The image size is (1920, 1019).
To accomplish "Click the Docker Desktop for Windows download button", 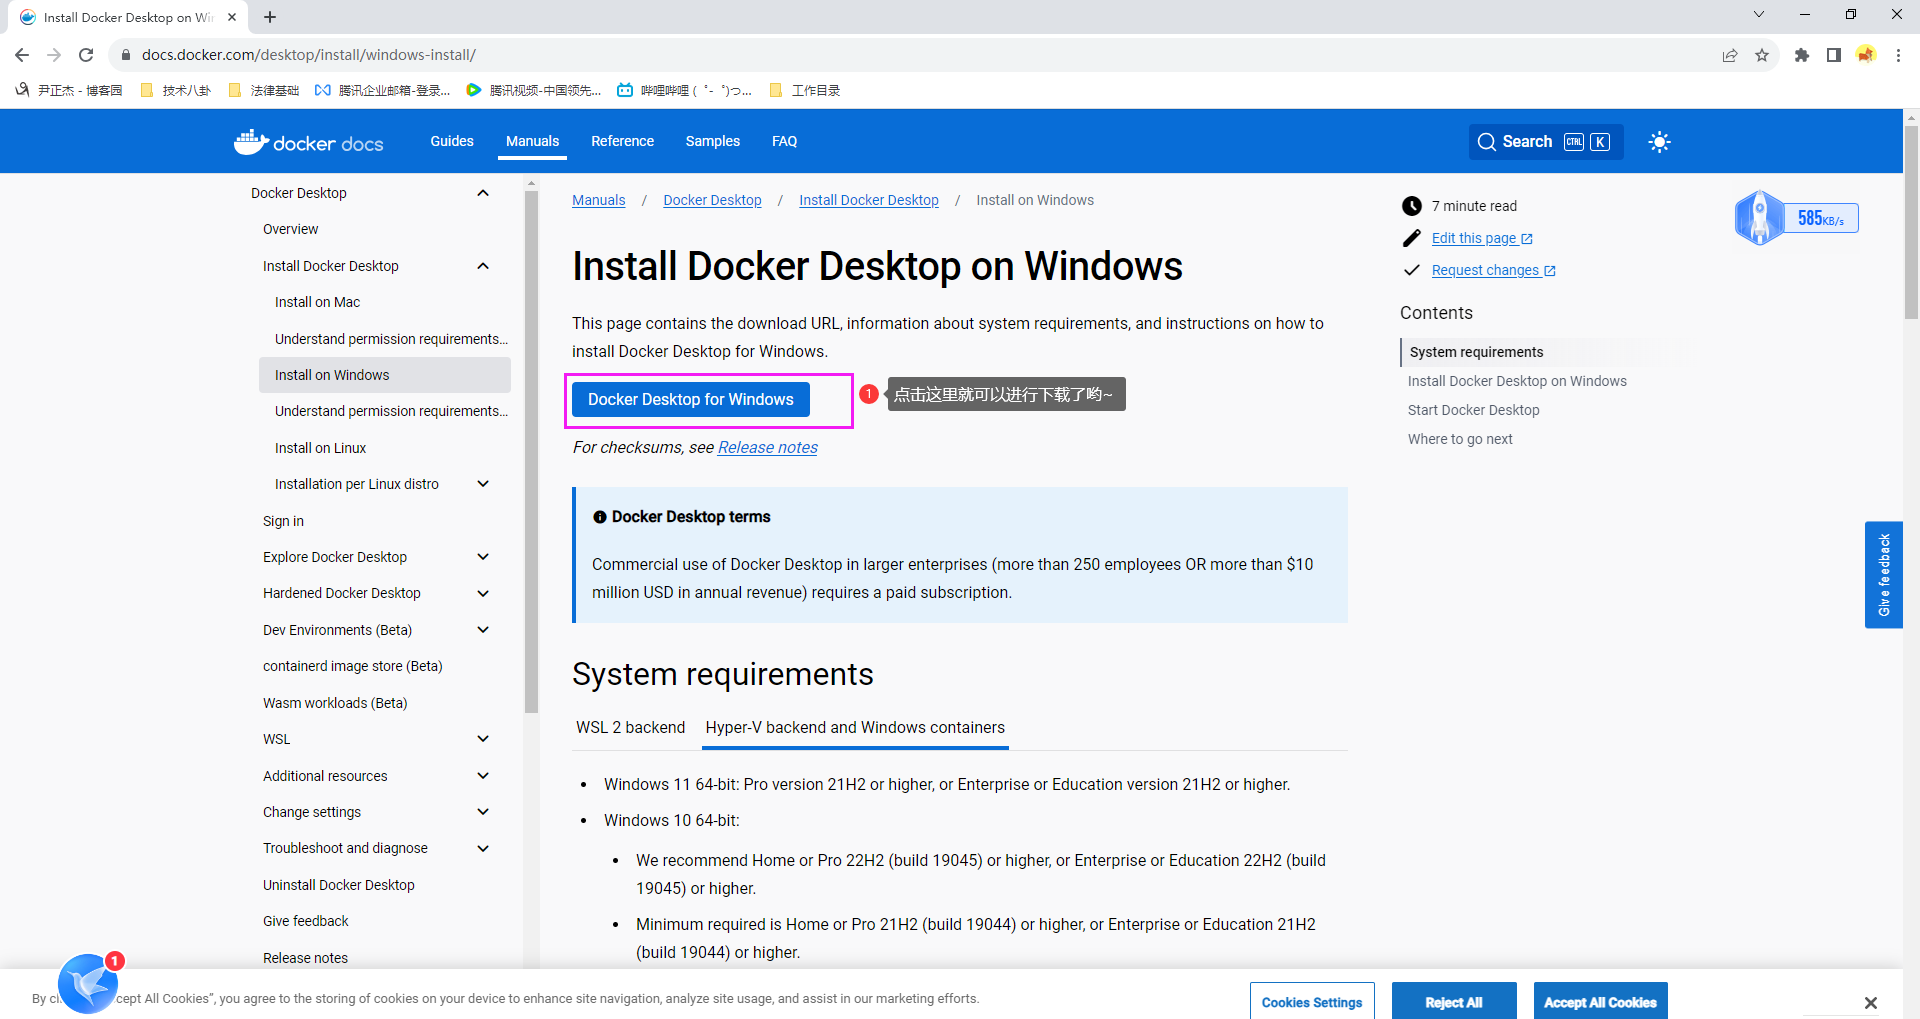I will 690,400.
